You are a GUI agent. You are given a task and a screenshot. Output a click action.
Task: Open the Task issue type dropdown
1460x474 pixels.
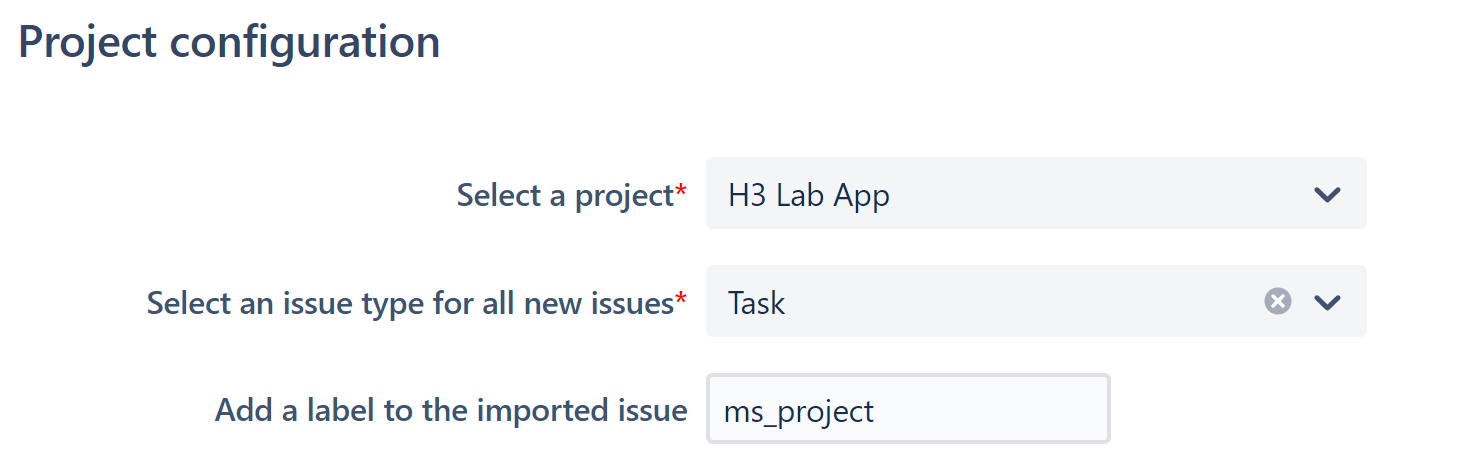[1036, 301]
